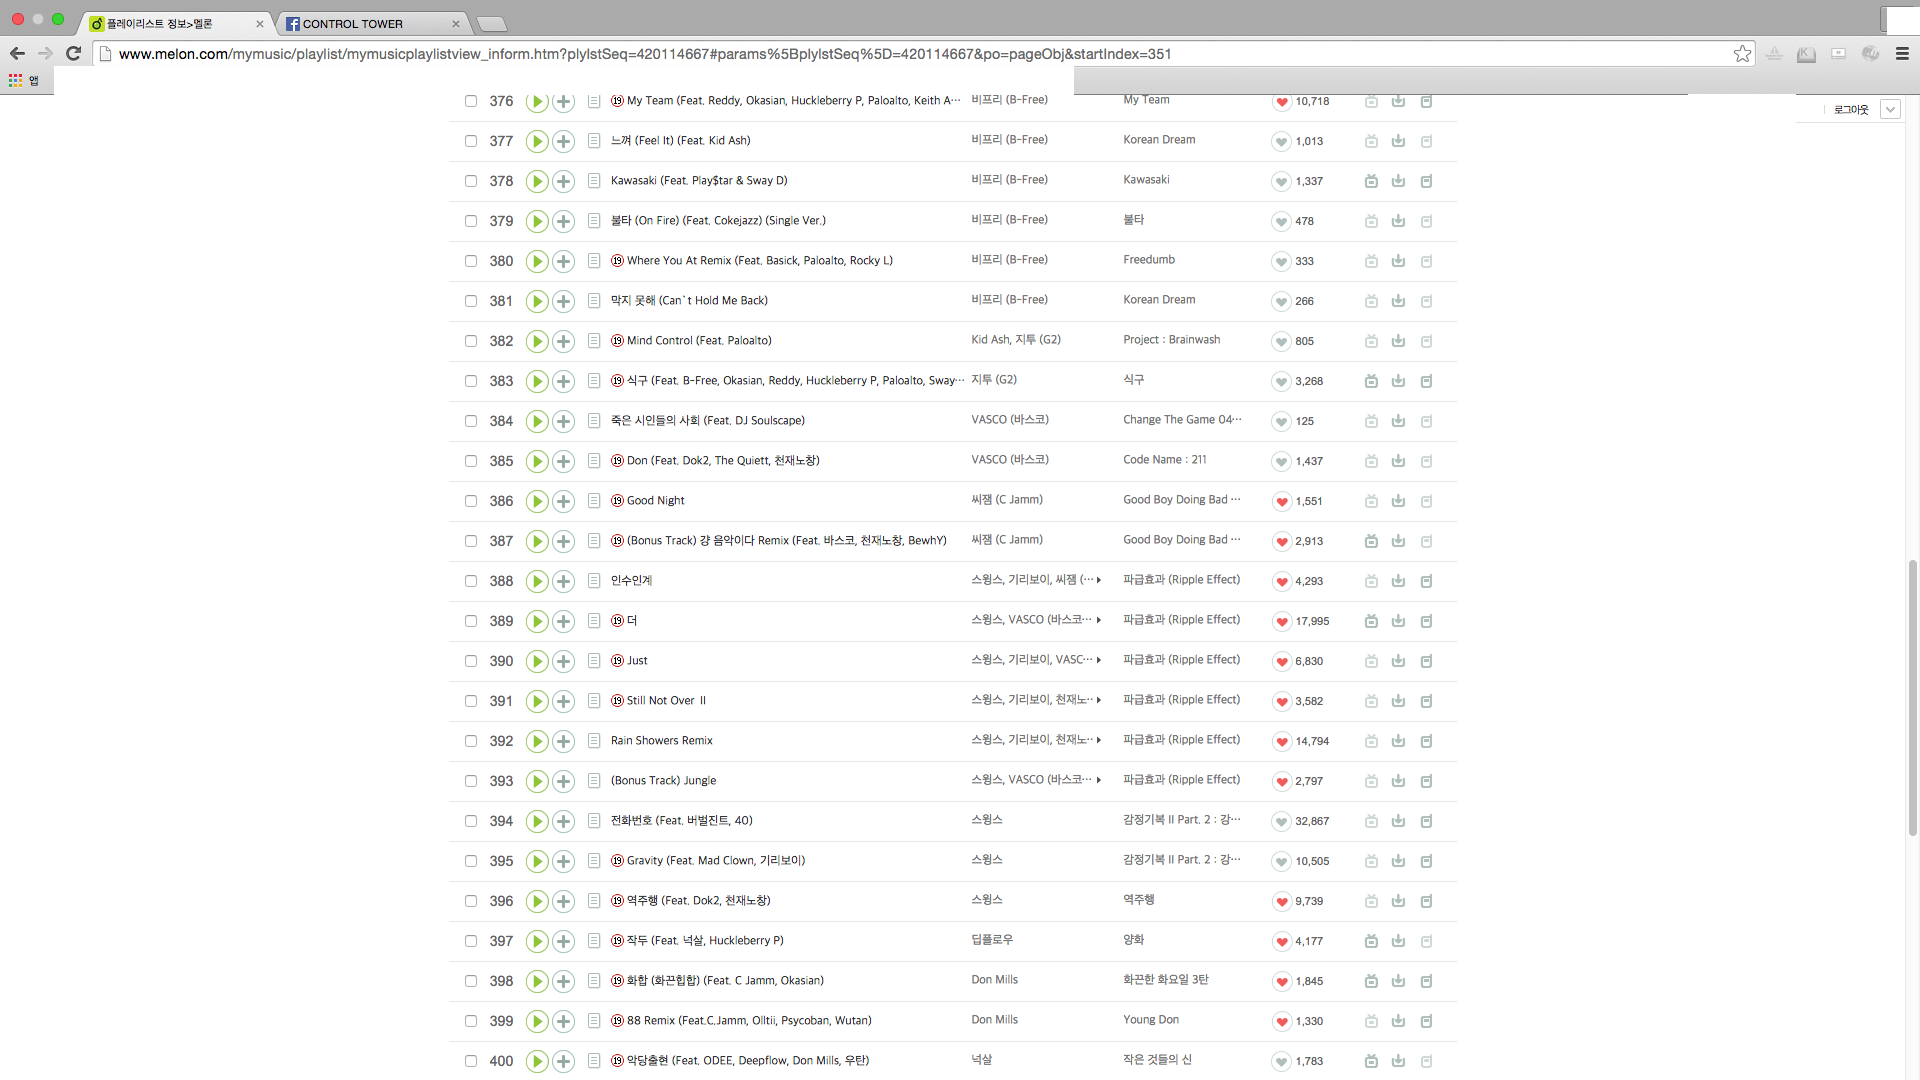Image resolution: width=1920 pixels, height=1080 pixels.
Task: Expand artist list for song 391 Still Not Over
Action: click(1099, 700)
